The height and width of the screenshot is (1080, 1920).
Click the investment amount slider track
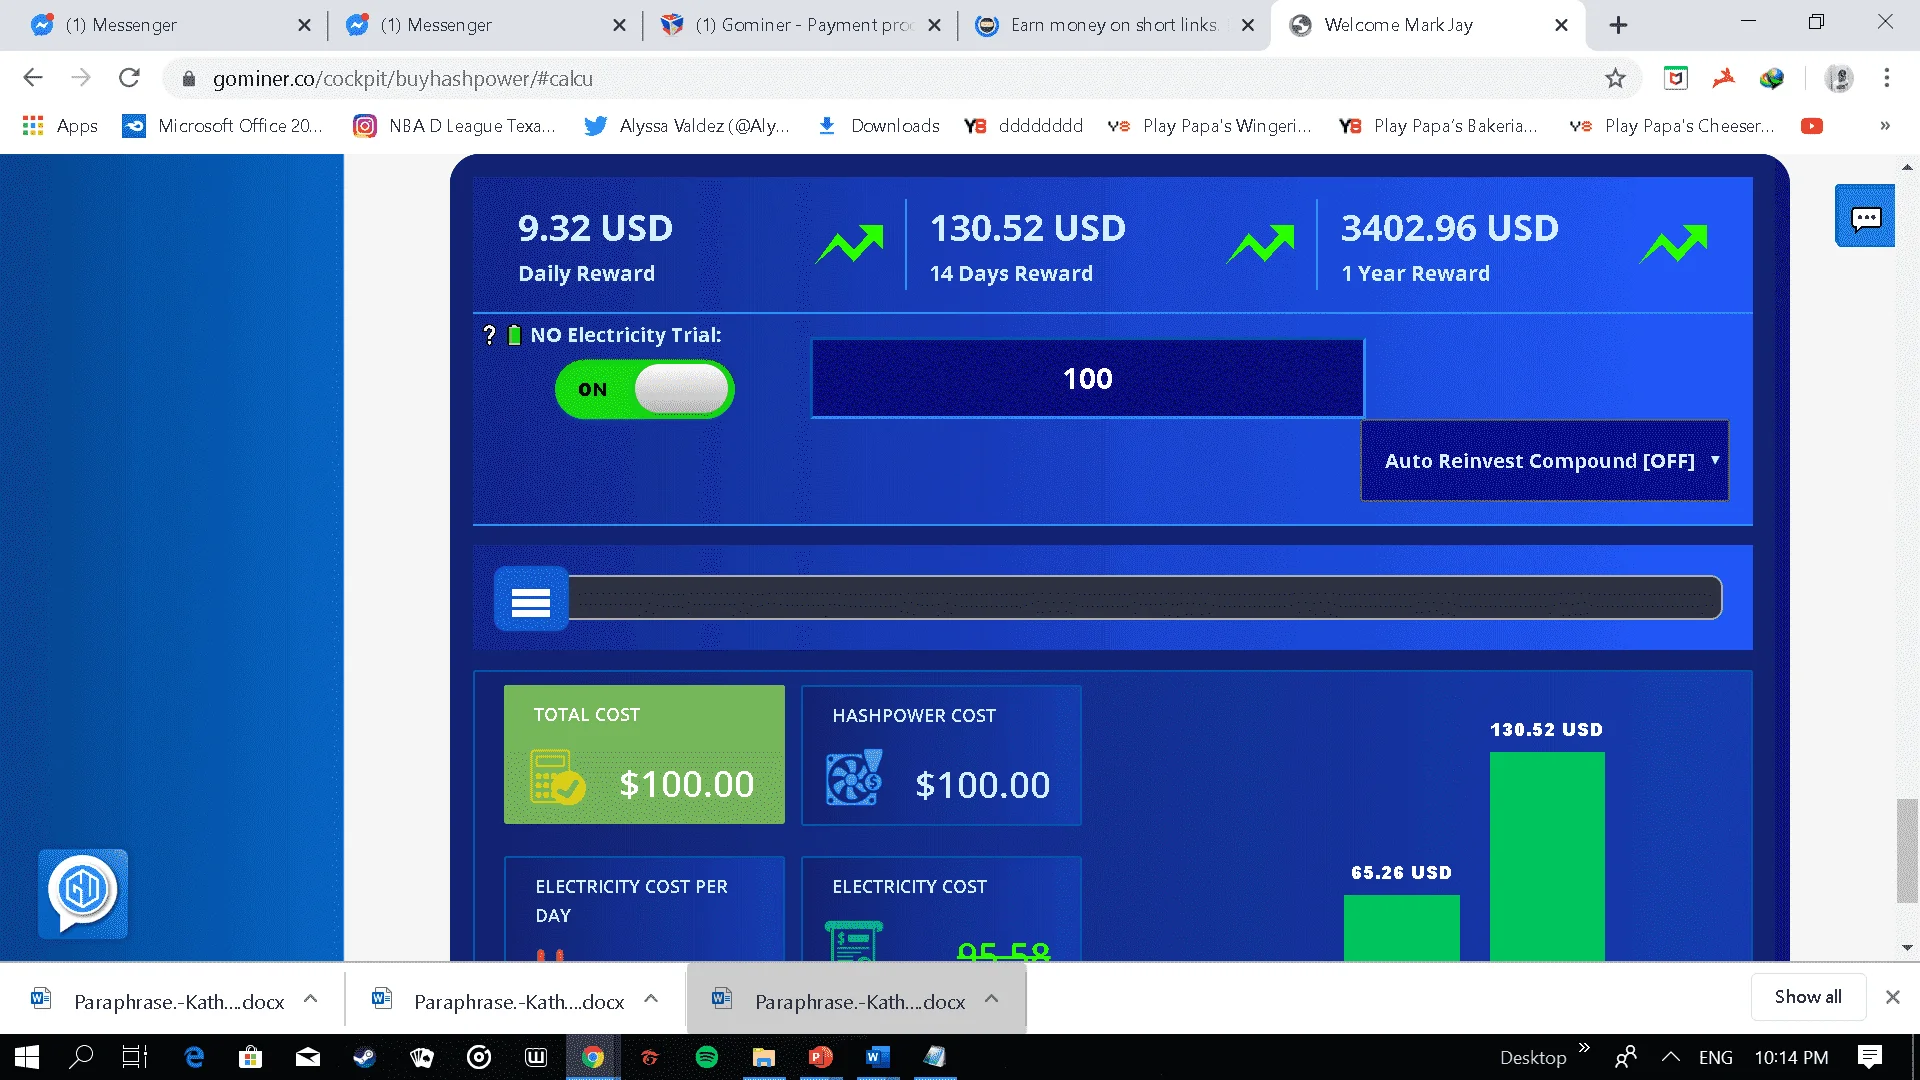(1145, 598)
